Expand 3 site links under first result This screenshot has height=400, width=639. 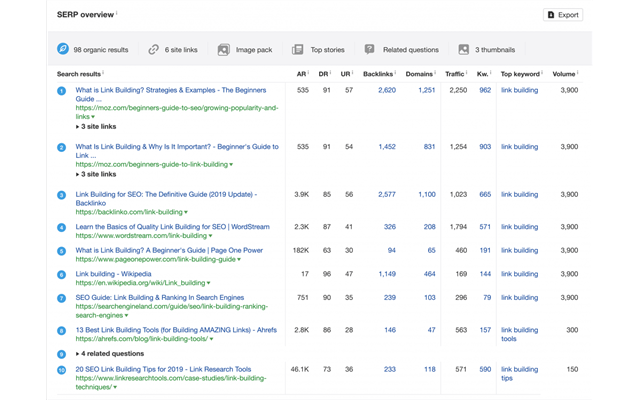101,127
